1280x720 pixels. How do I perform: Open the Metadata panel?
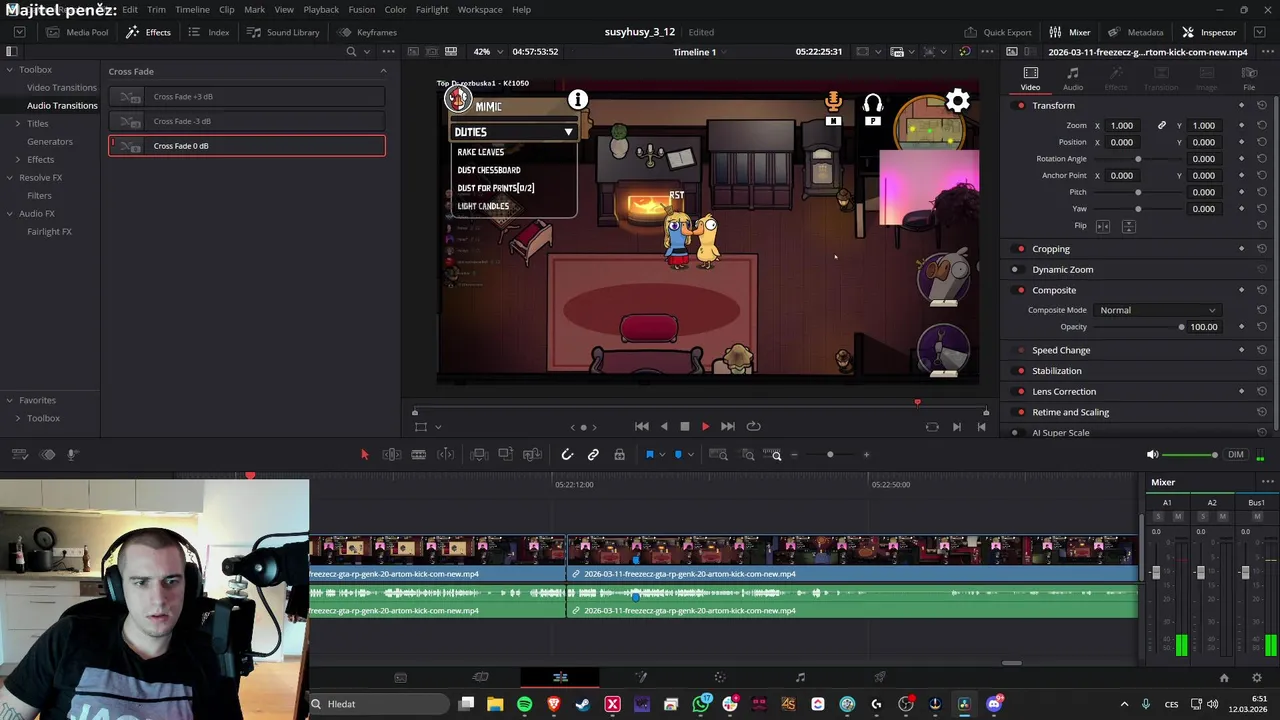pos(1135,32)
